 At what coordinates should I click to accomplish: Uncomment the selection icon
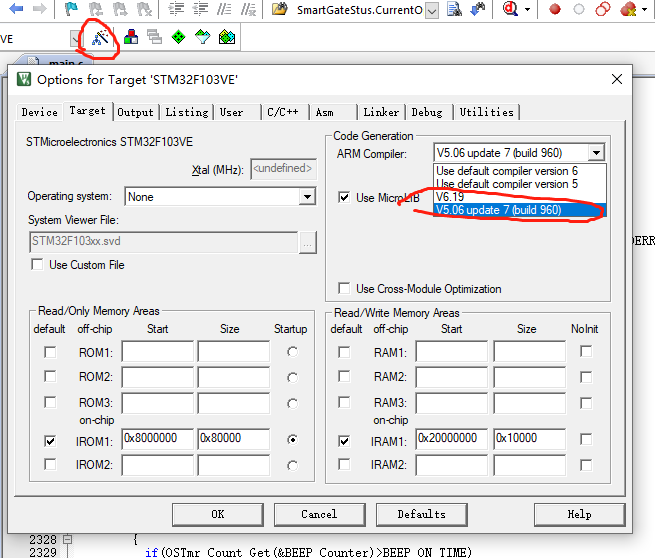point(249,9)
